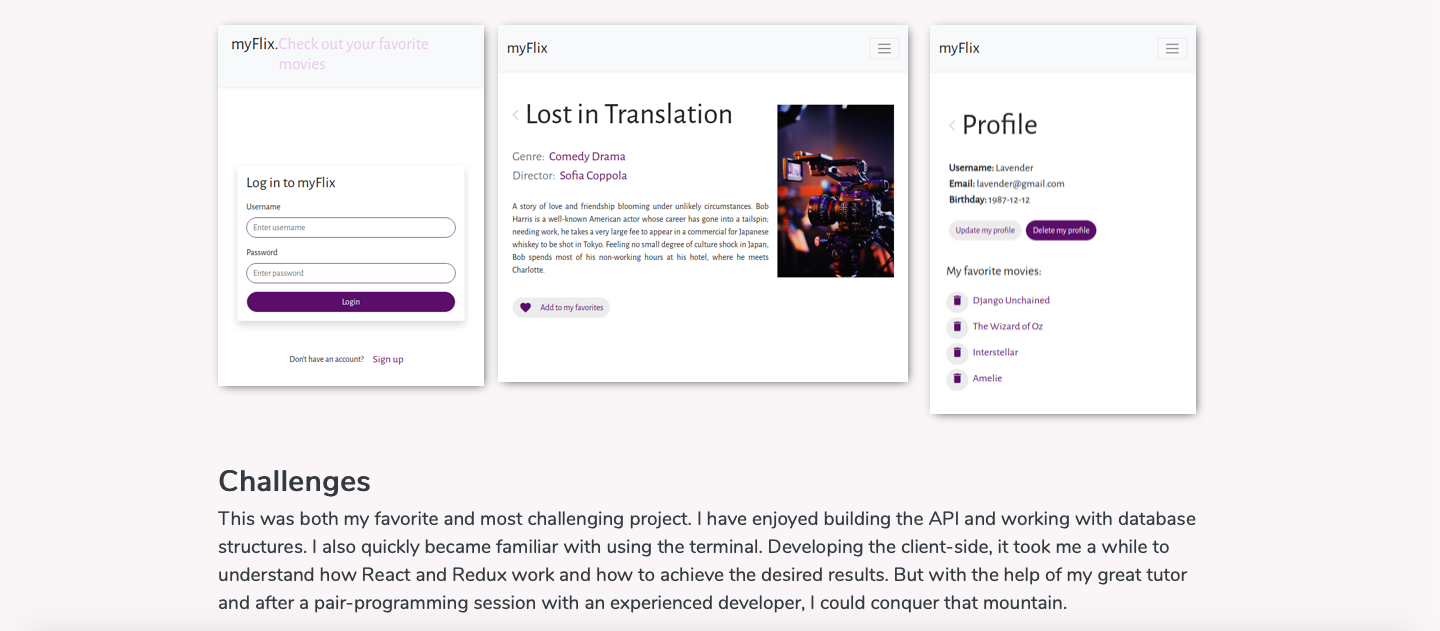Click the back chevron beside Profile heading

952,126
